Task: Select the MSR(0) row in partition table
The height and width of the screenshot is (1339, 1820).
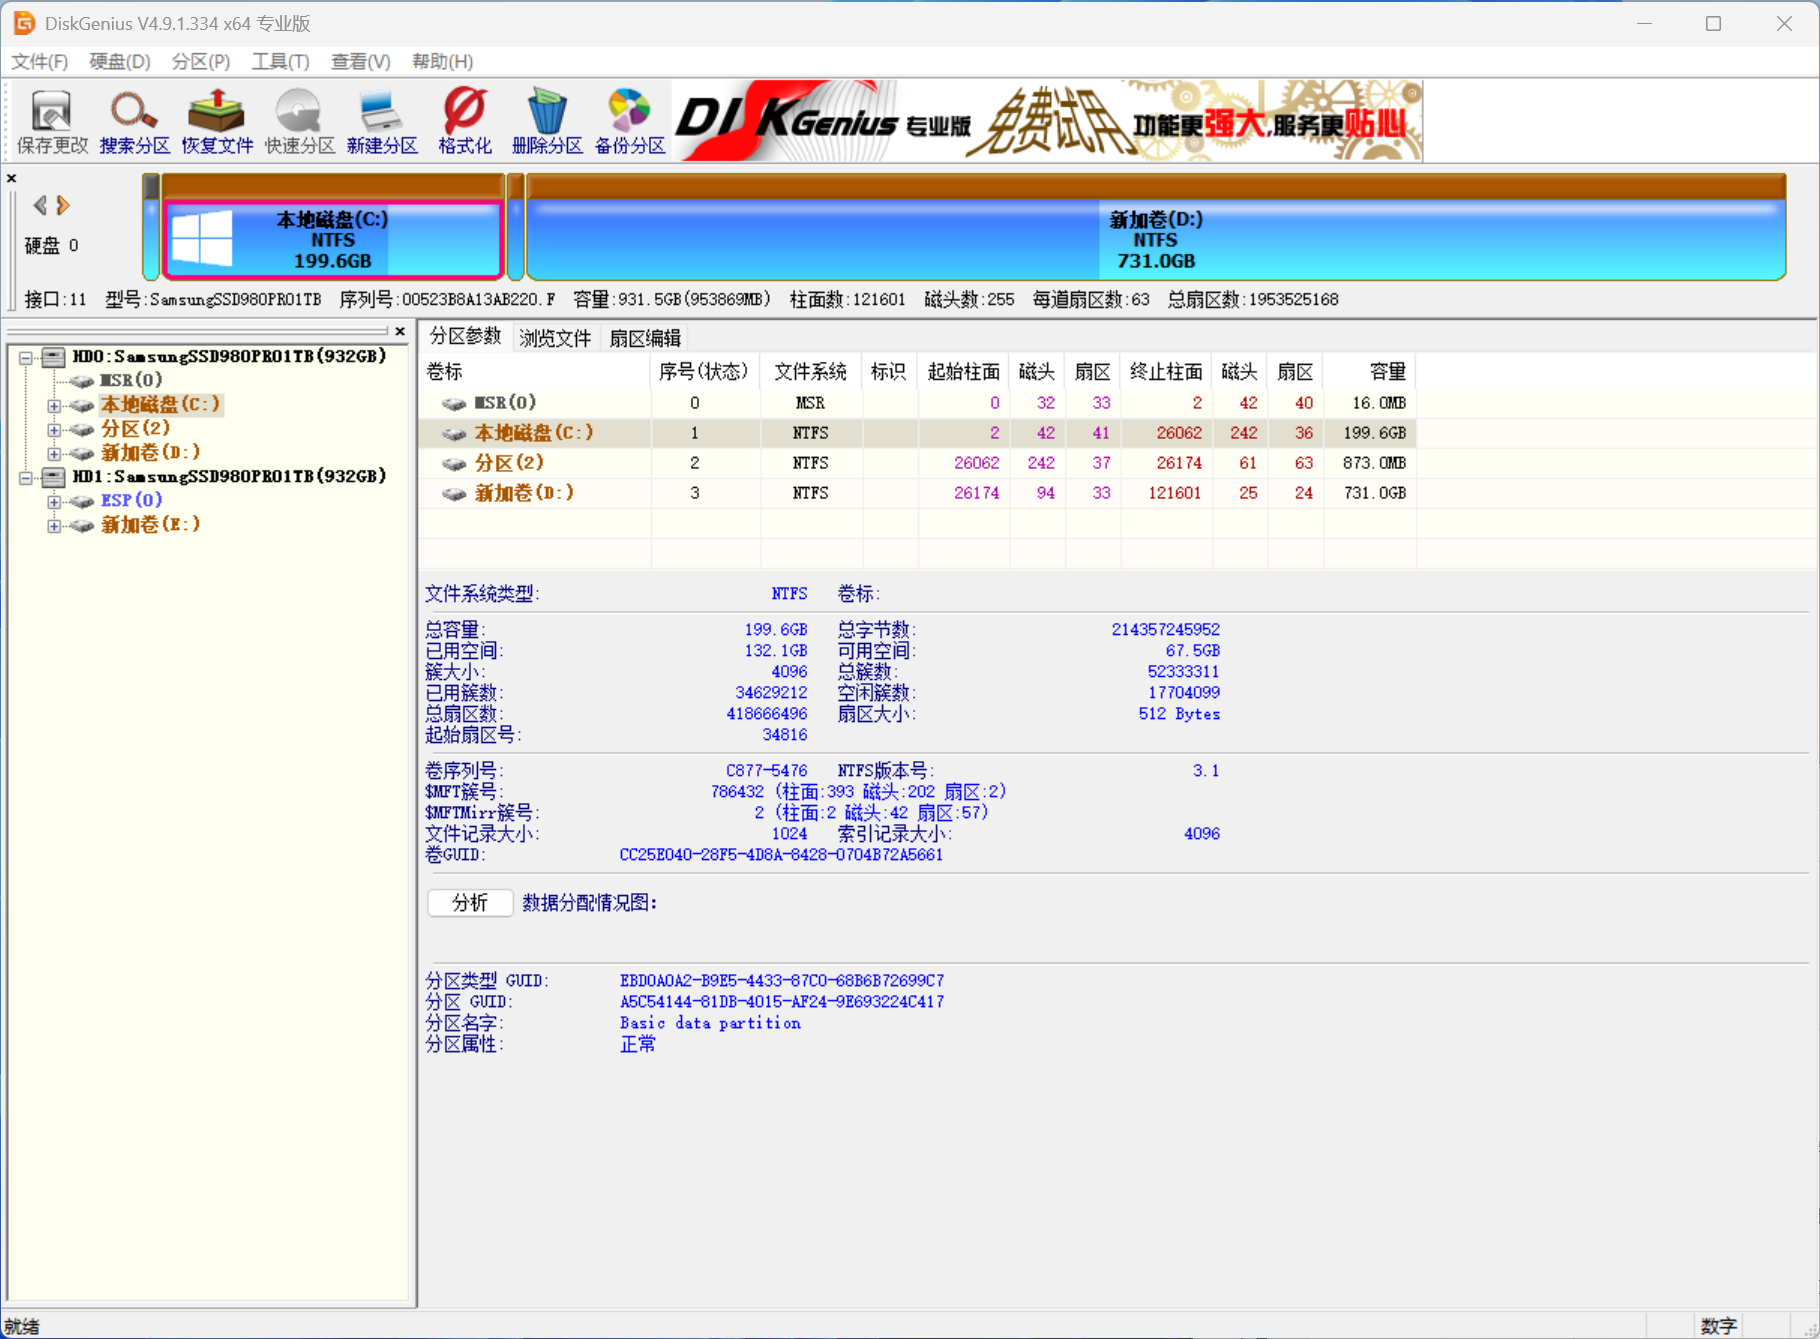Action: pyautogui.click(x=918, y=403)
